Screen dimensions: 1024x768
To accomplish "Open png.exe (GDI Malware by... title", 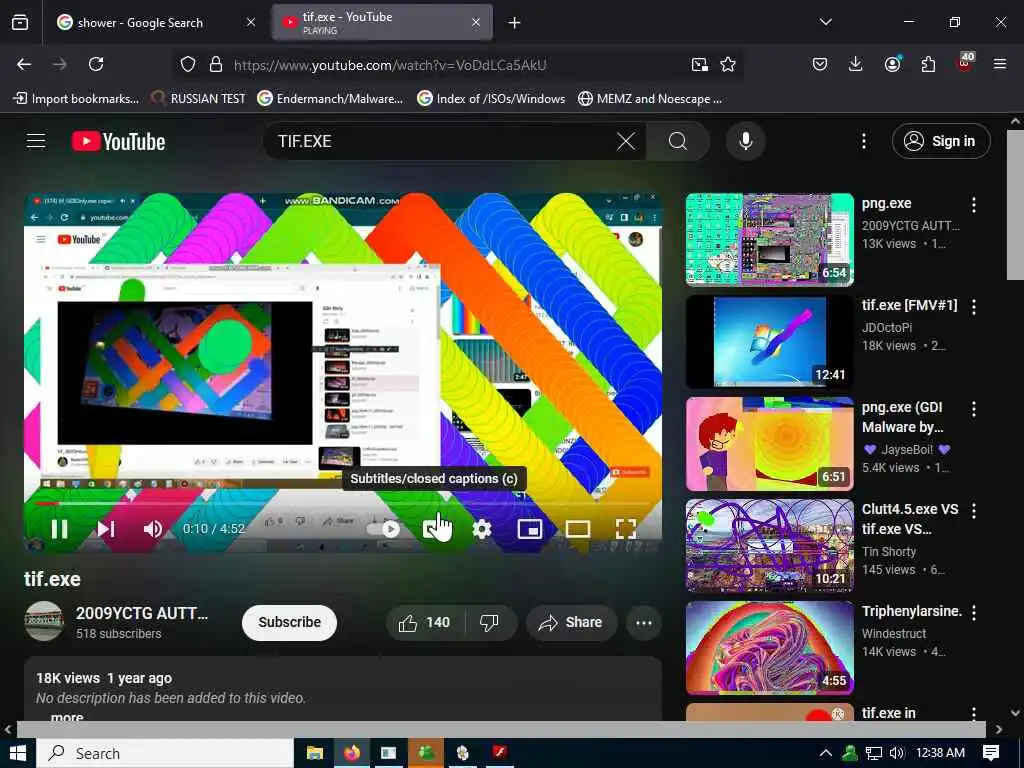I will click(x=903, y=417).
